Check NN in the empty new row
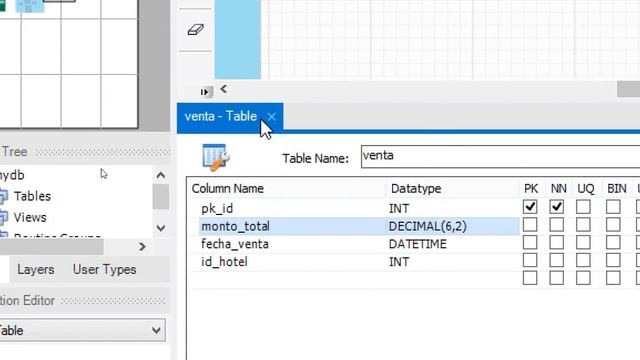 pyautogui.click(x=557, y=278)
